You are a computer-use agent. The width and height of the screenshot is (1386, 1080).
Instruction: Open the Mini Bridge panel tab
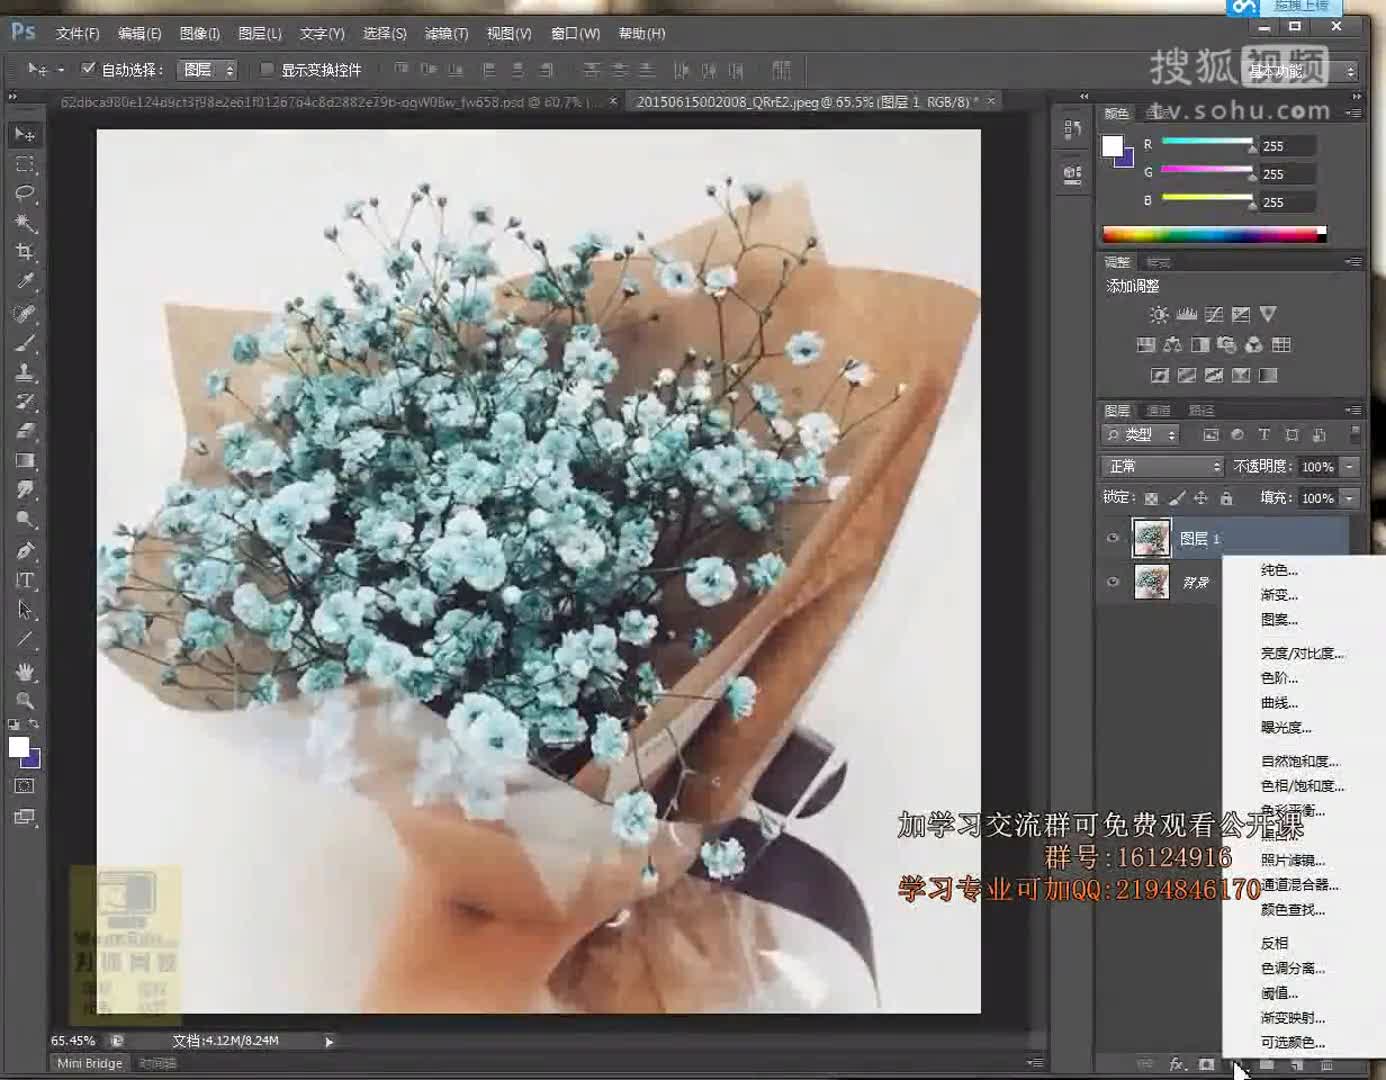[x=90, y=1064]
